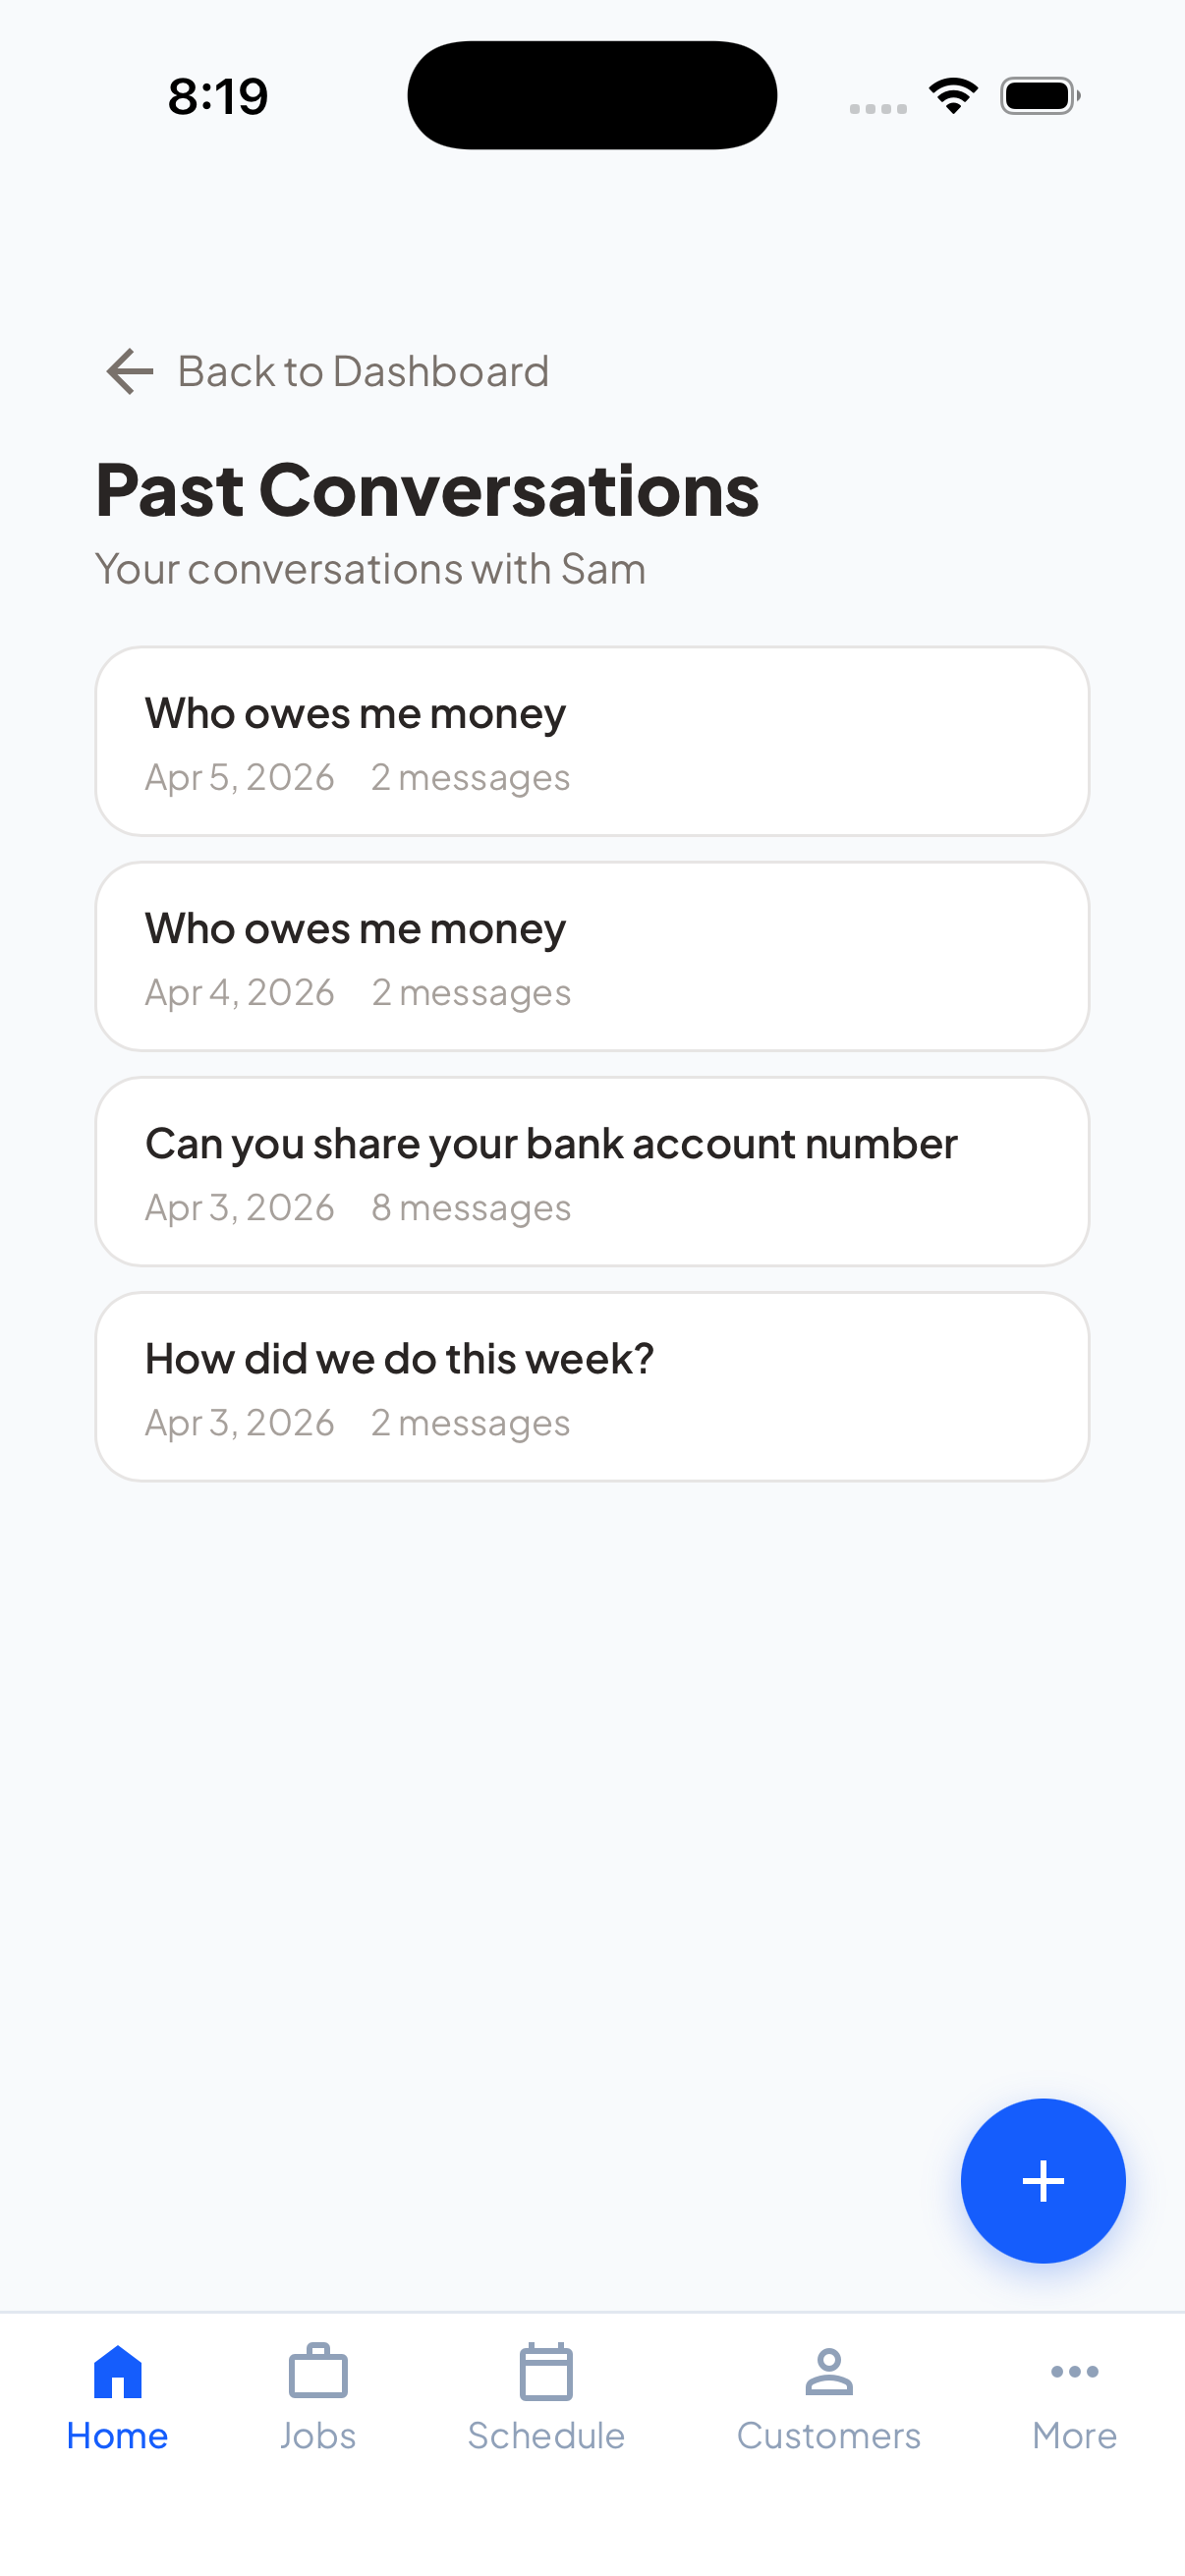Open the bank account number conversation

click(x=592, y=1171)
